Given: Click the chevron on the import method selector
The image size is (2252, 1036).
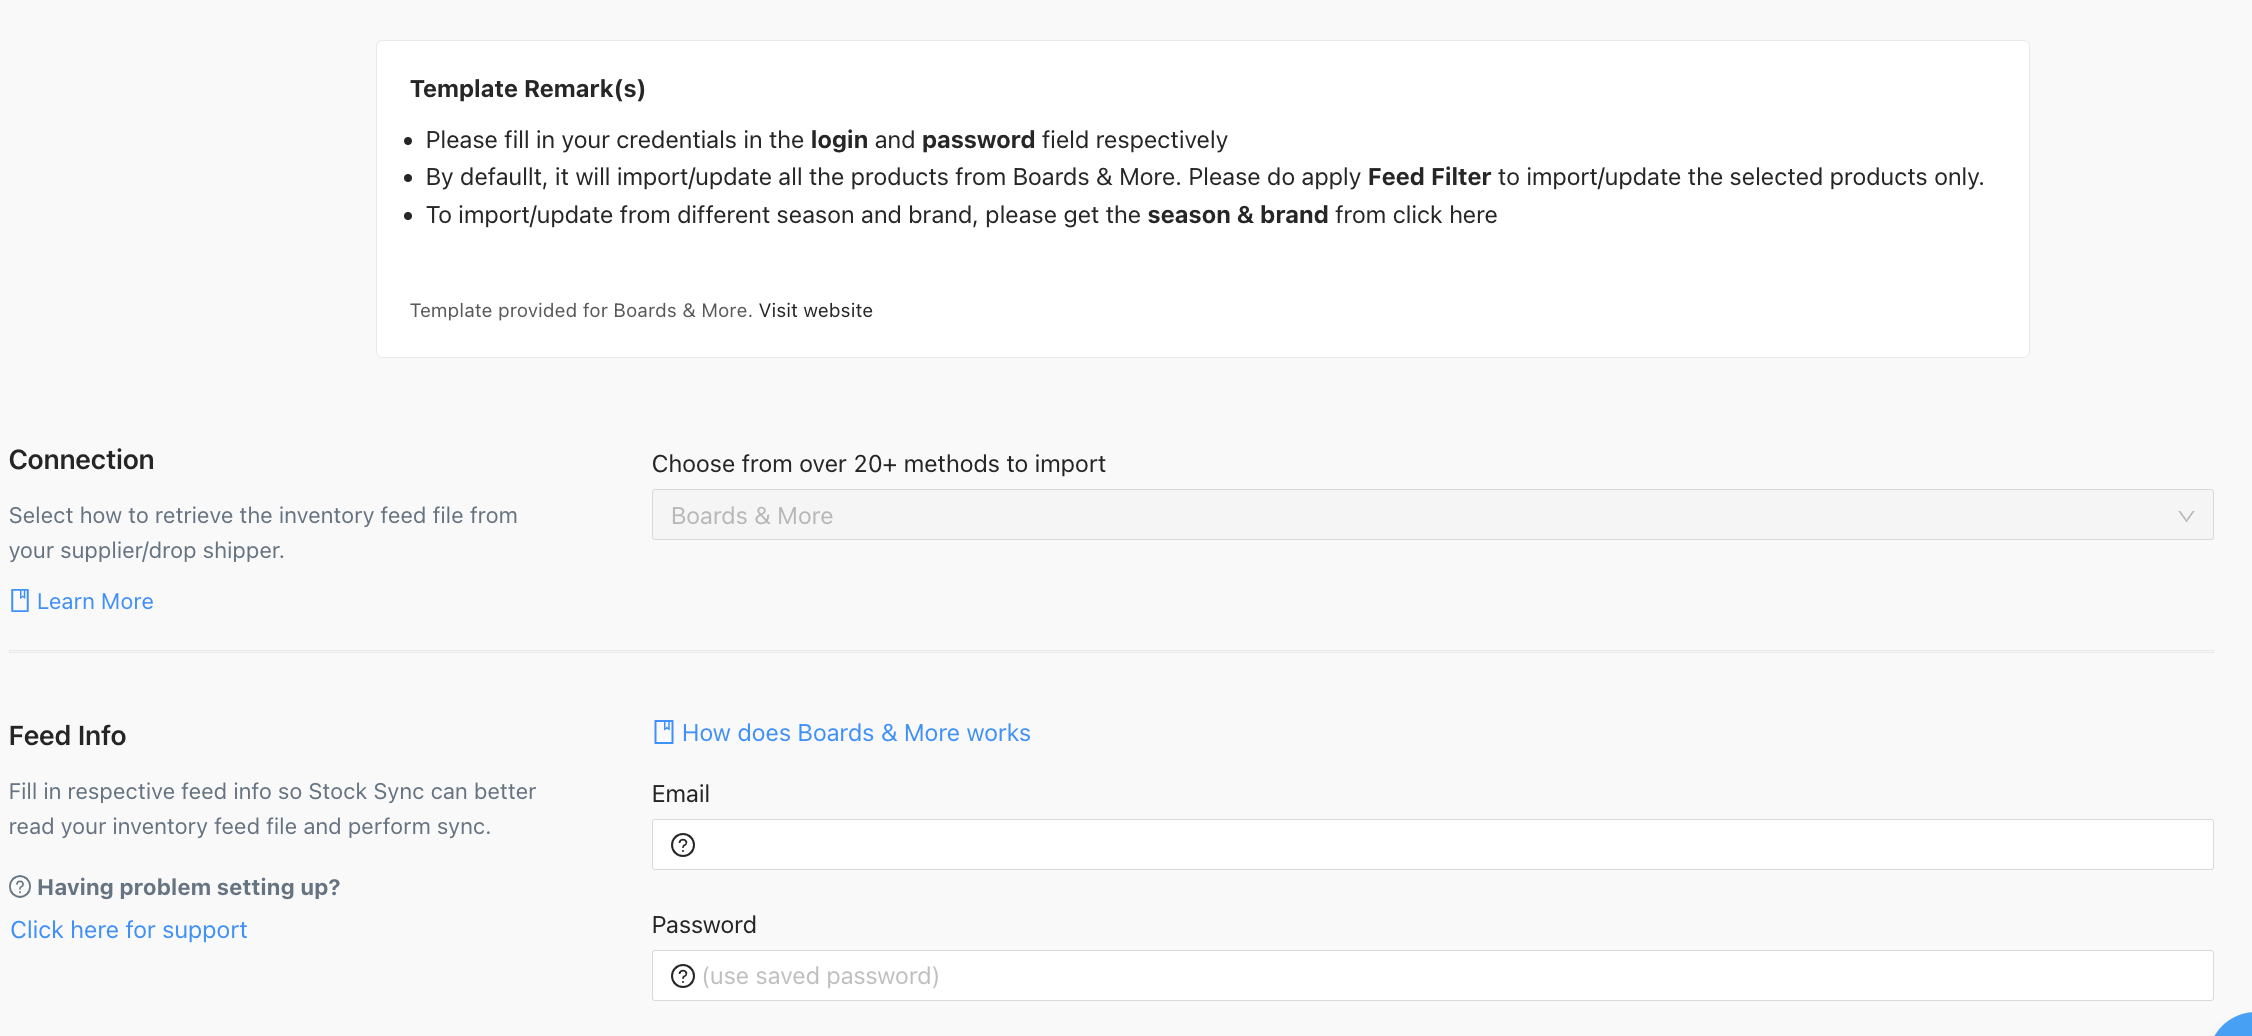Looking at the screenshot, I should (x=2184, y=515).
